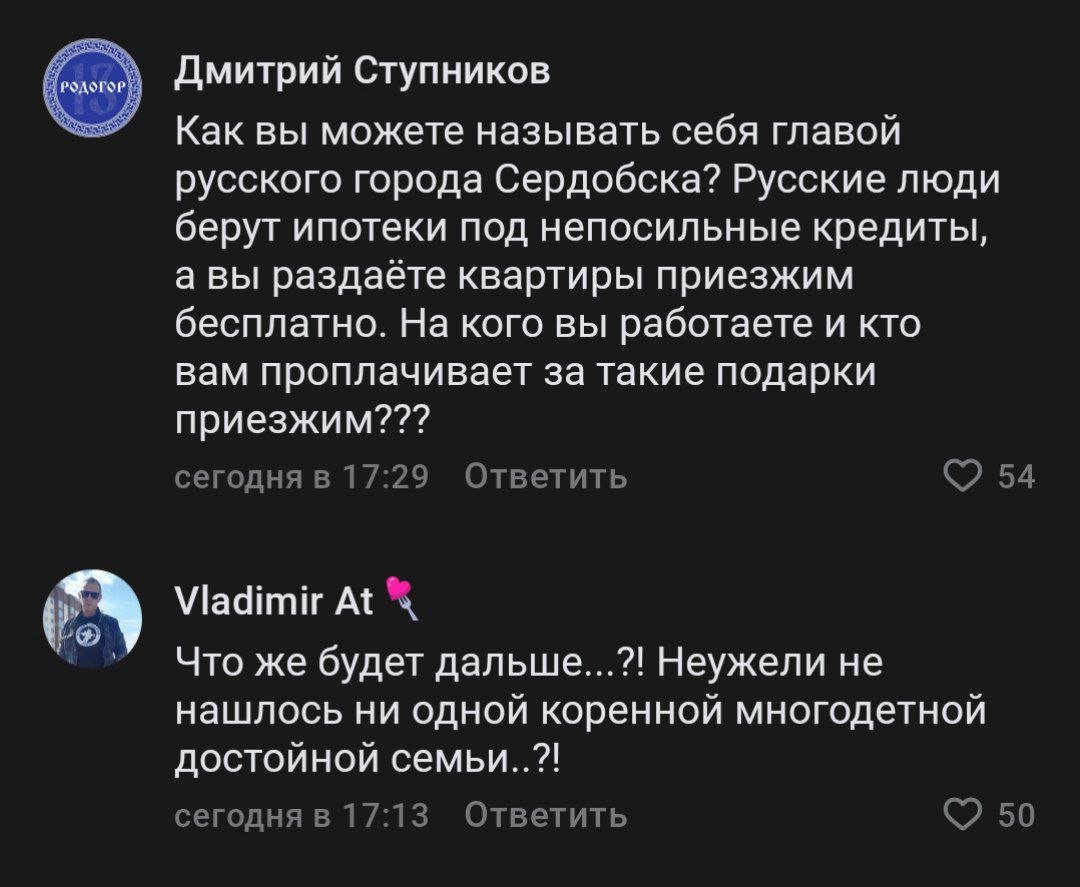Click the 'сегодня в 17:13' timestamp
The width and height of the screenshot is (1080, 887).
pos(302,815)
